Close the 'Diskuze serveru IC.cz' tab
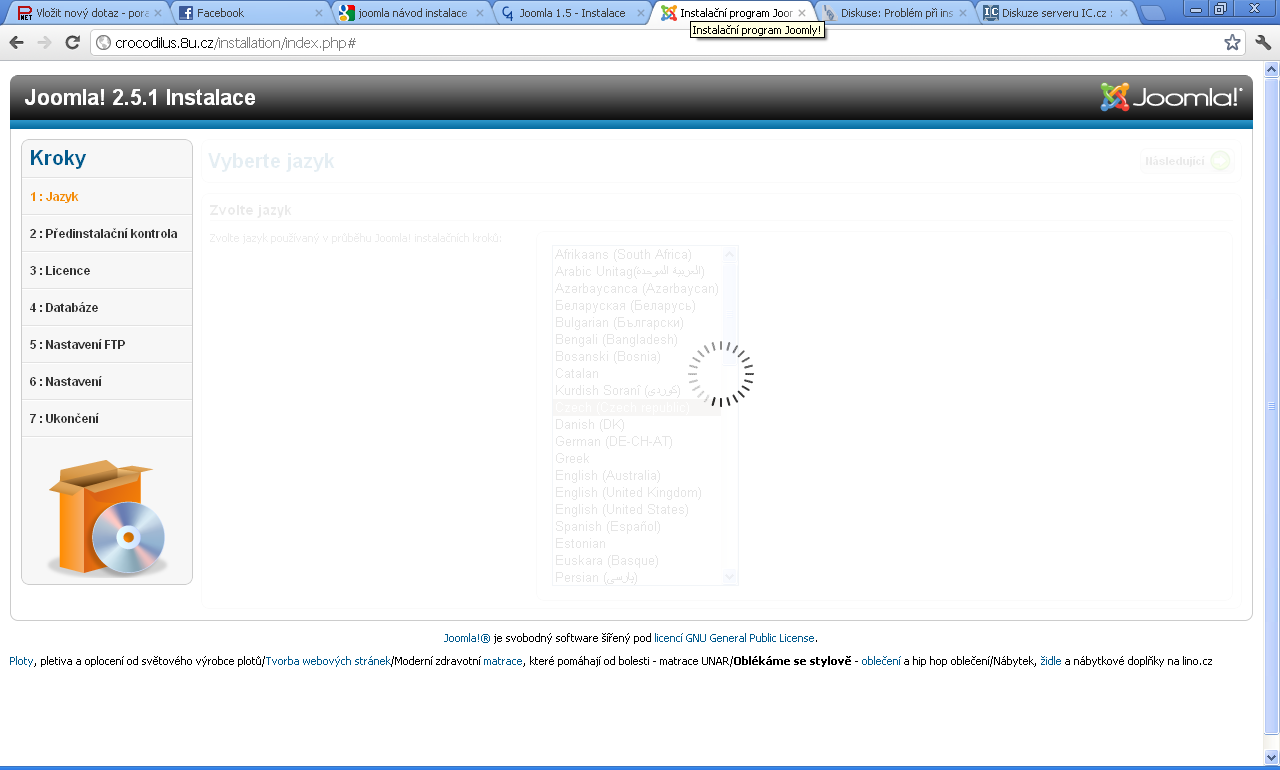 1124,13
